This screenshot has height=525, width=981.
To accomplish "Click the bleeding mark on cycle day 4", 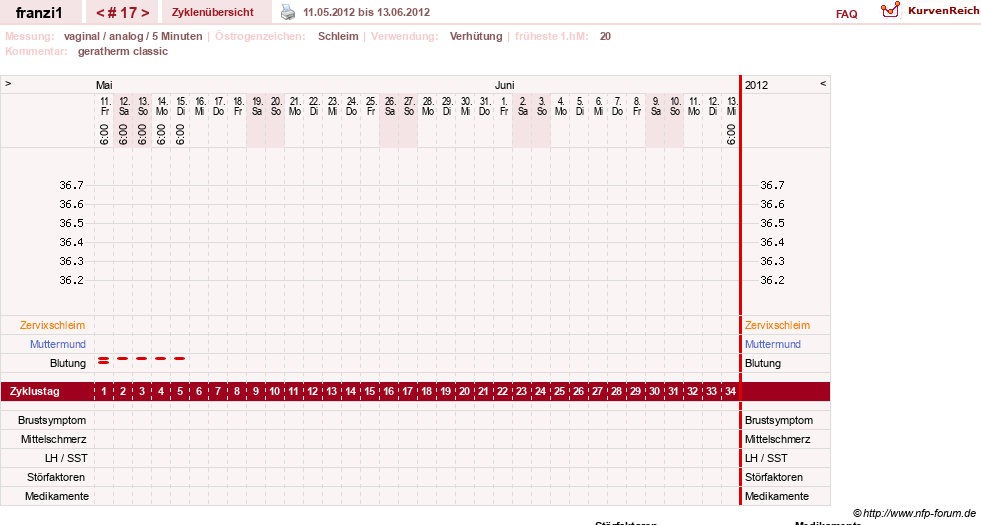I will [x=161, y=359].
